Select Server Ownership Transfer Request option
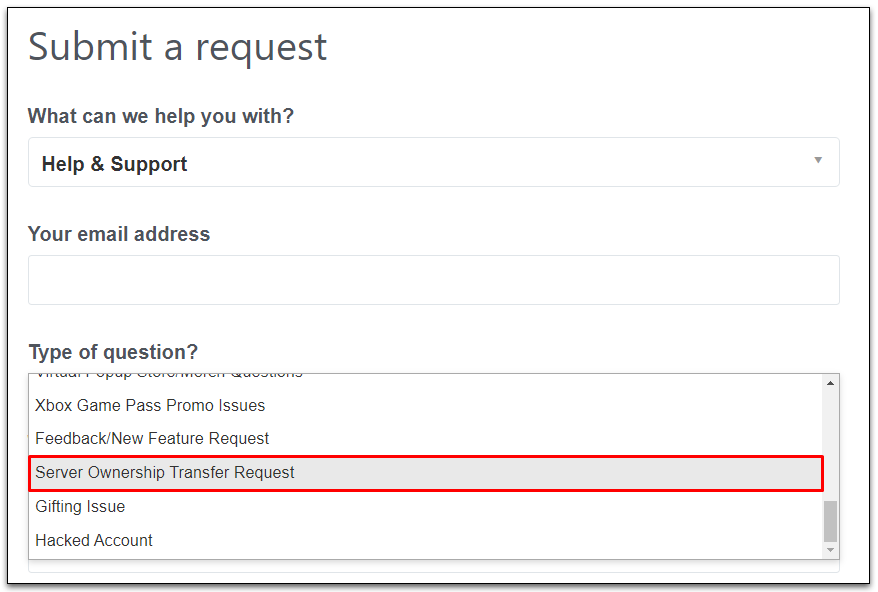This screenshot has width=878, height=592. tap(165, 473)
